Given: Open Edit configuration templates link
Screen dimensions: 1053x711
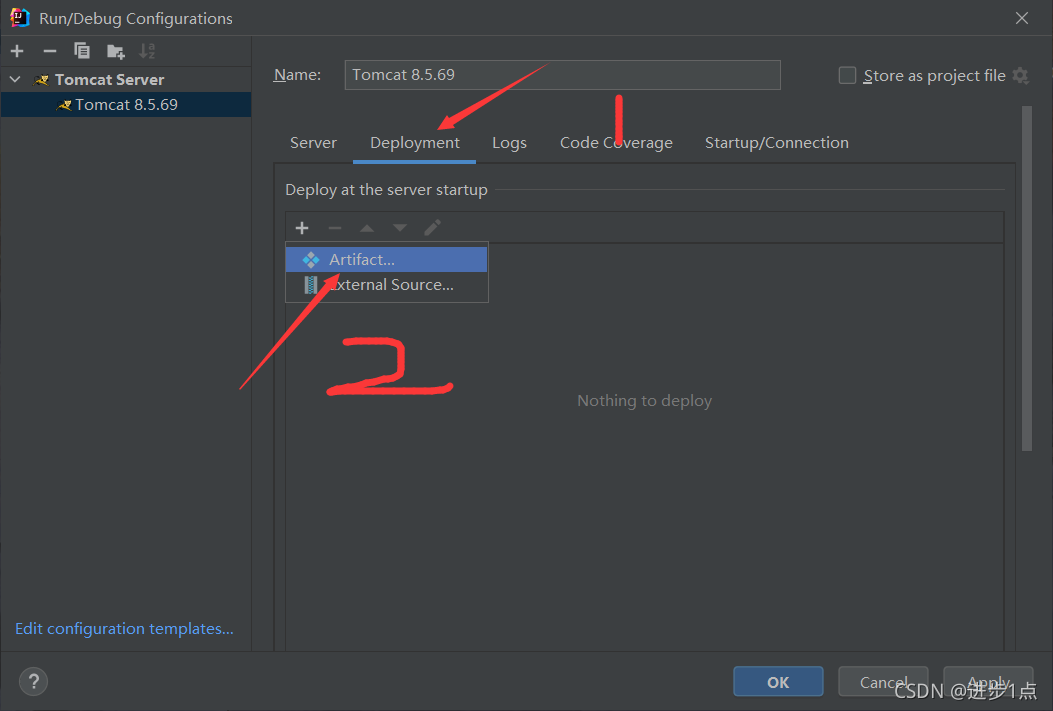Looking at the screenshot, I should tap(124, 628).
